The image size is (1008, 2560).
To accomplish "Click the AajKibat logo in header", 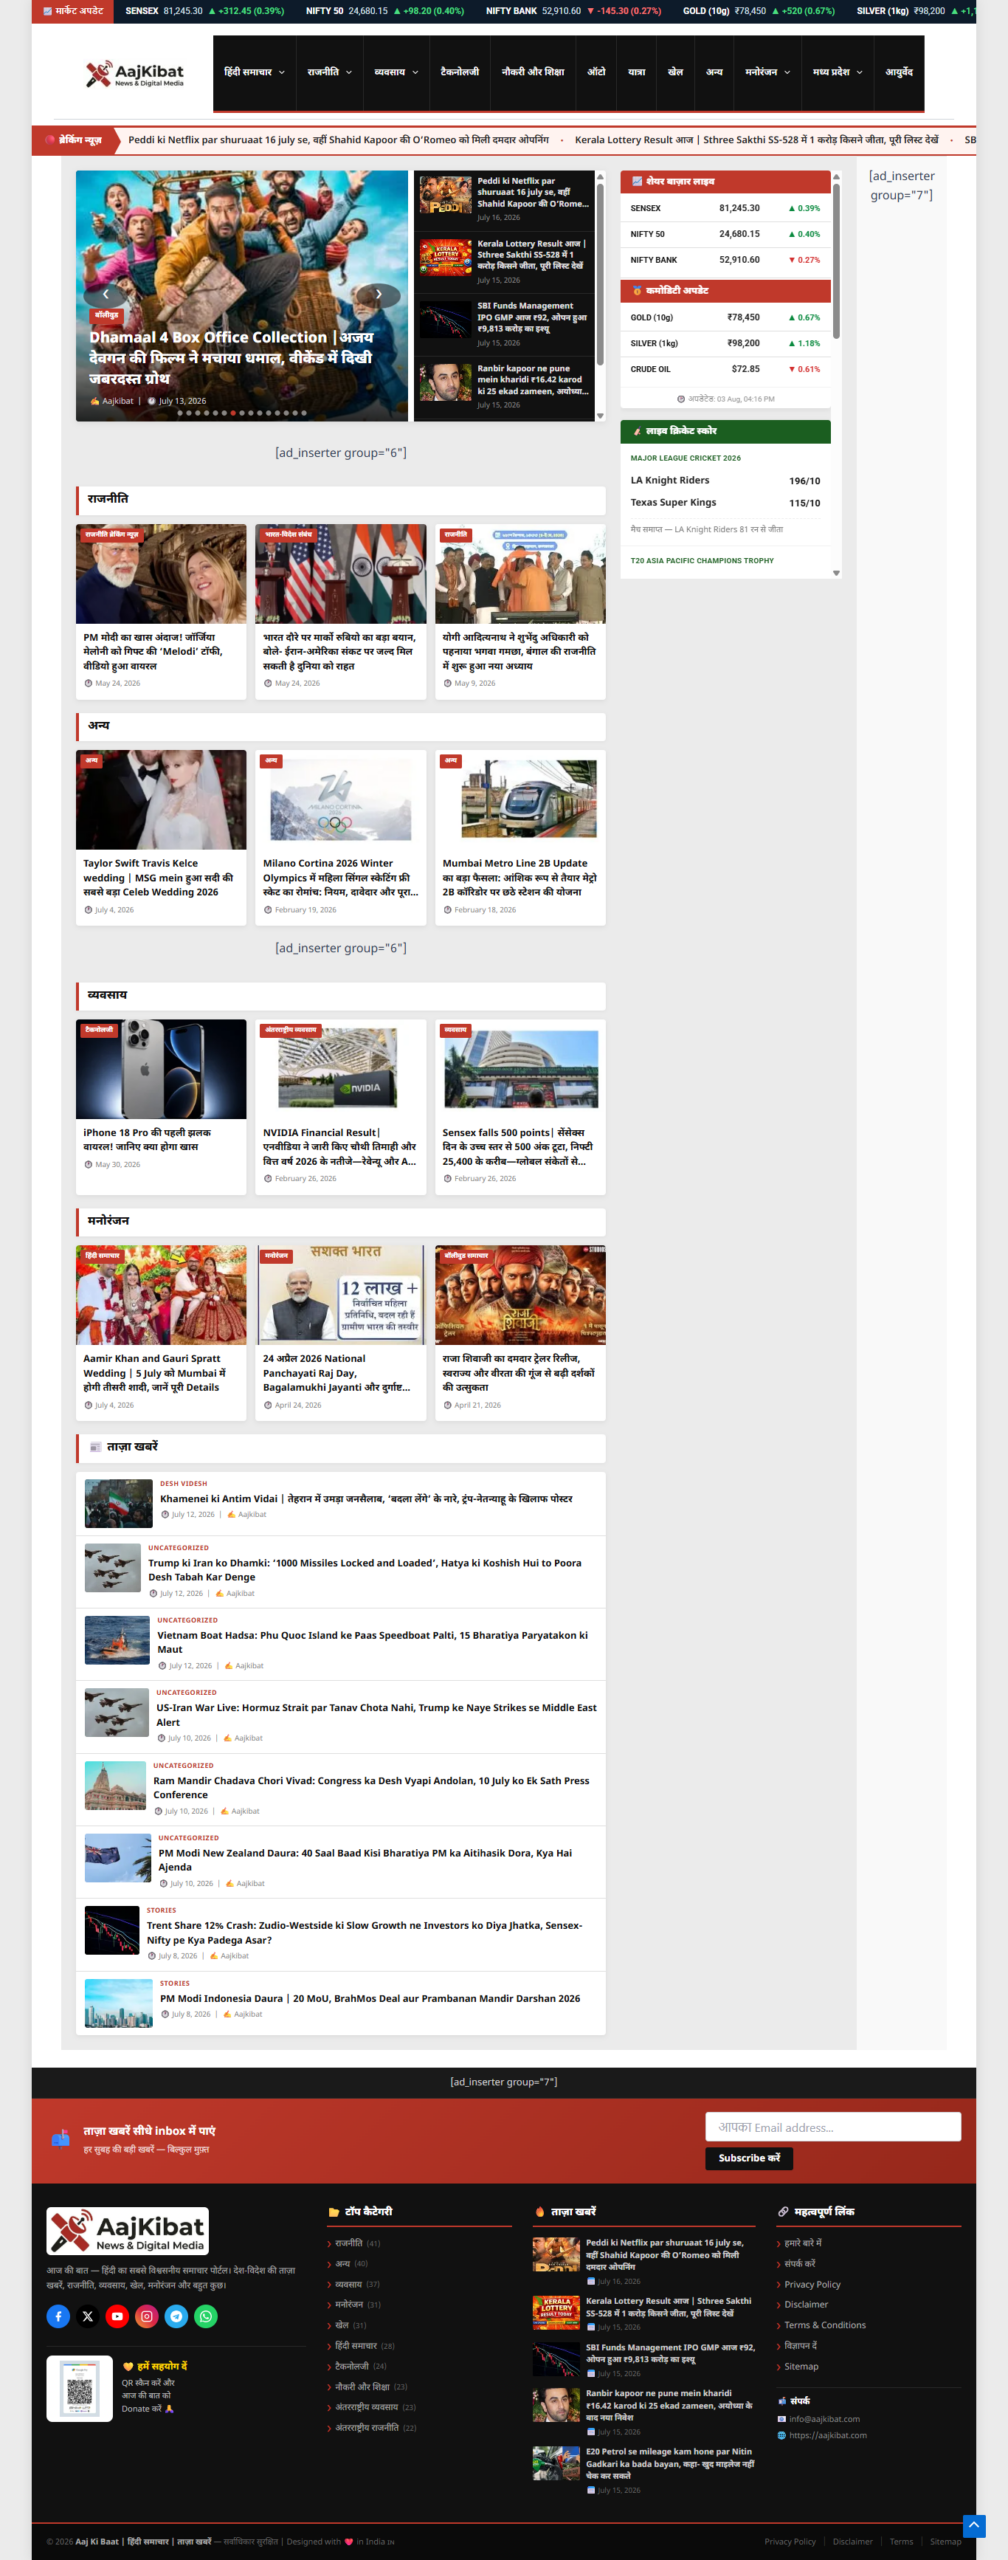I will pyautogui.click(x=135, y=73).
